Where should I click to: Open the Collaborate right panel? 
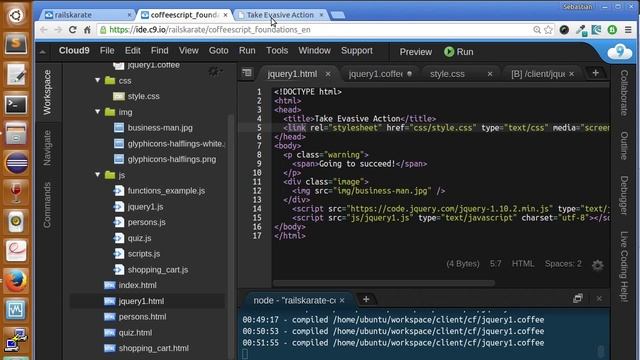pyautogui.click(x=624, y=92)
